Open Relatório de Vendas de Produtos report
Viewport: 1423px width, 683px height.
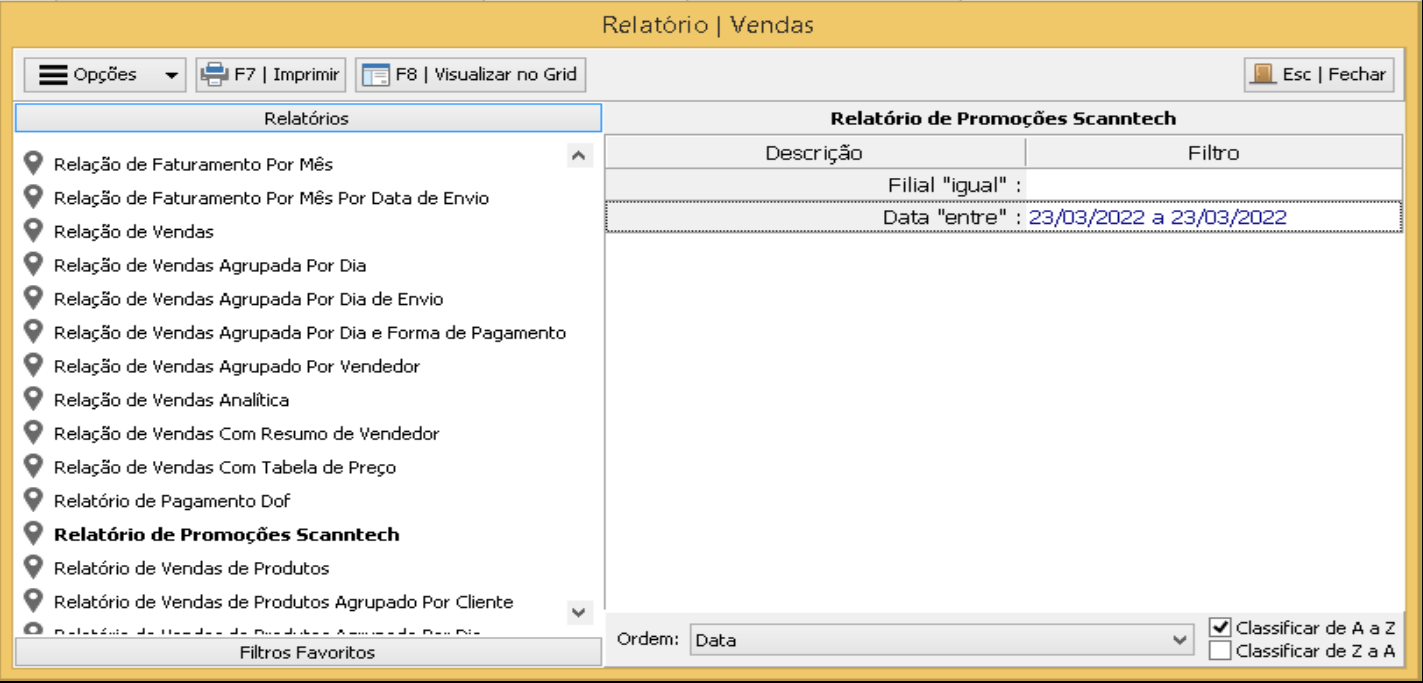(x=191, y=568)
